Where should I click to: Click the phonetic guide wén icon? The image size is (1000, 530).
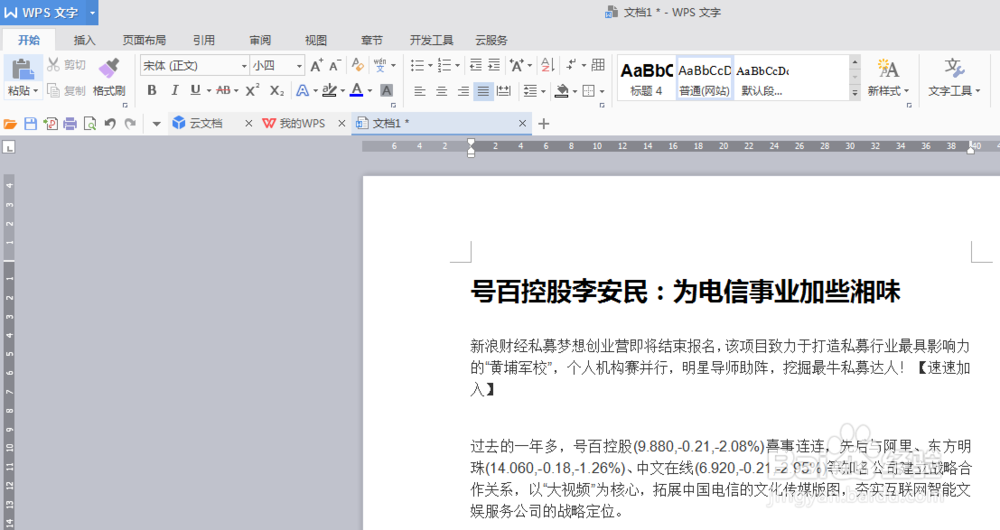[x=380, y=65]
